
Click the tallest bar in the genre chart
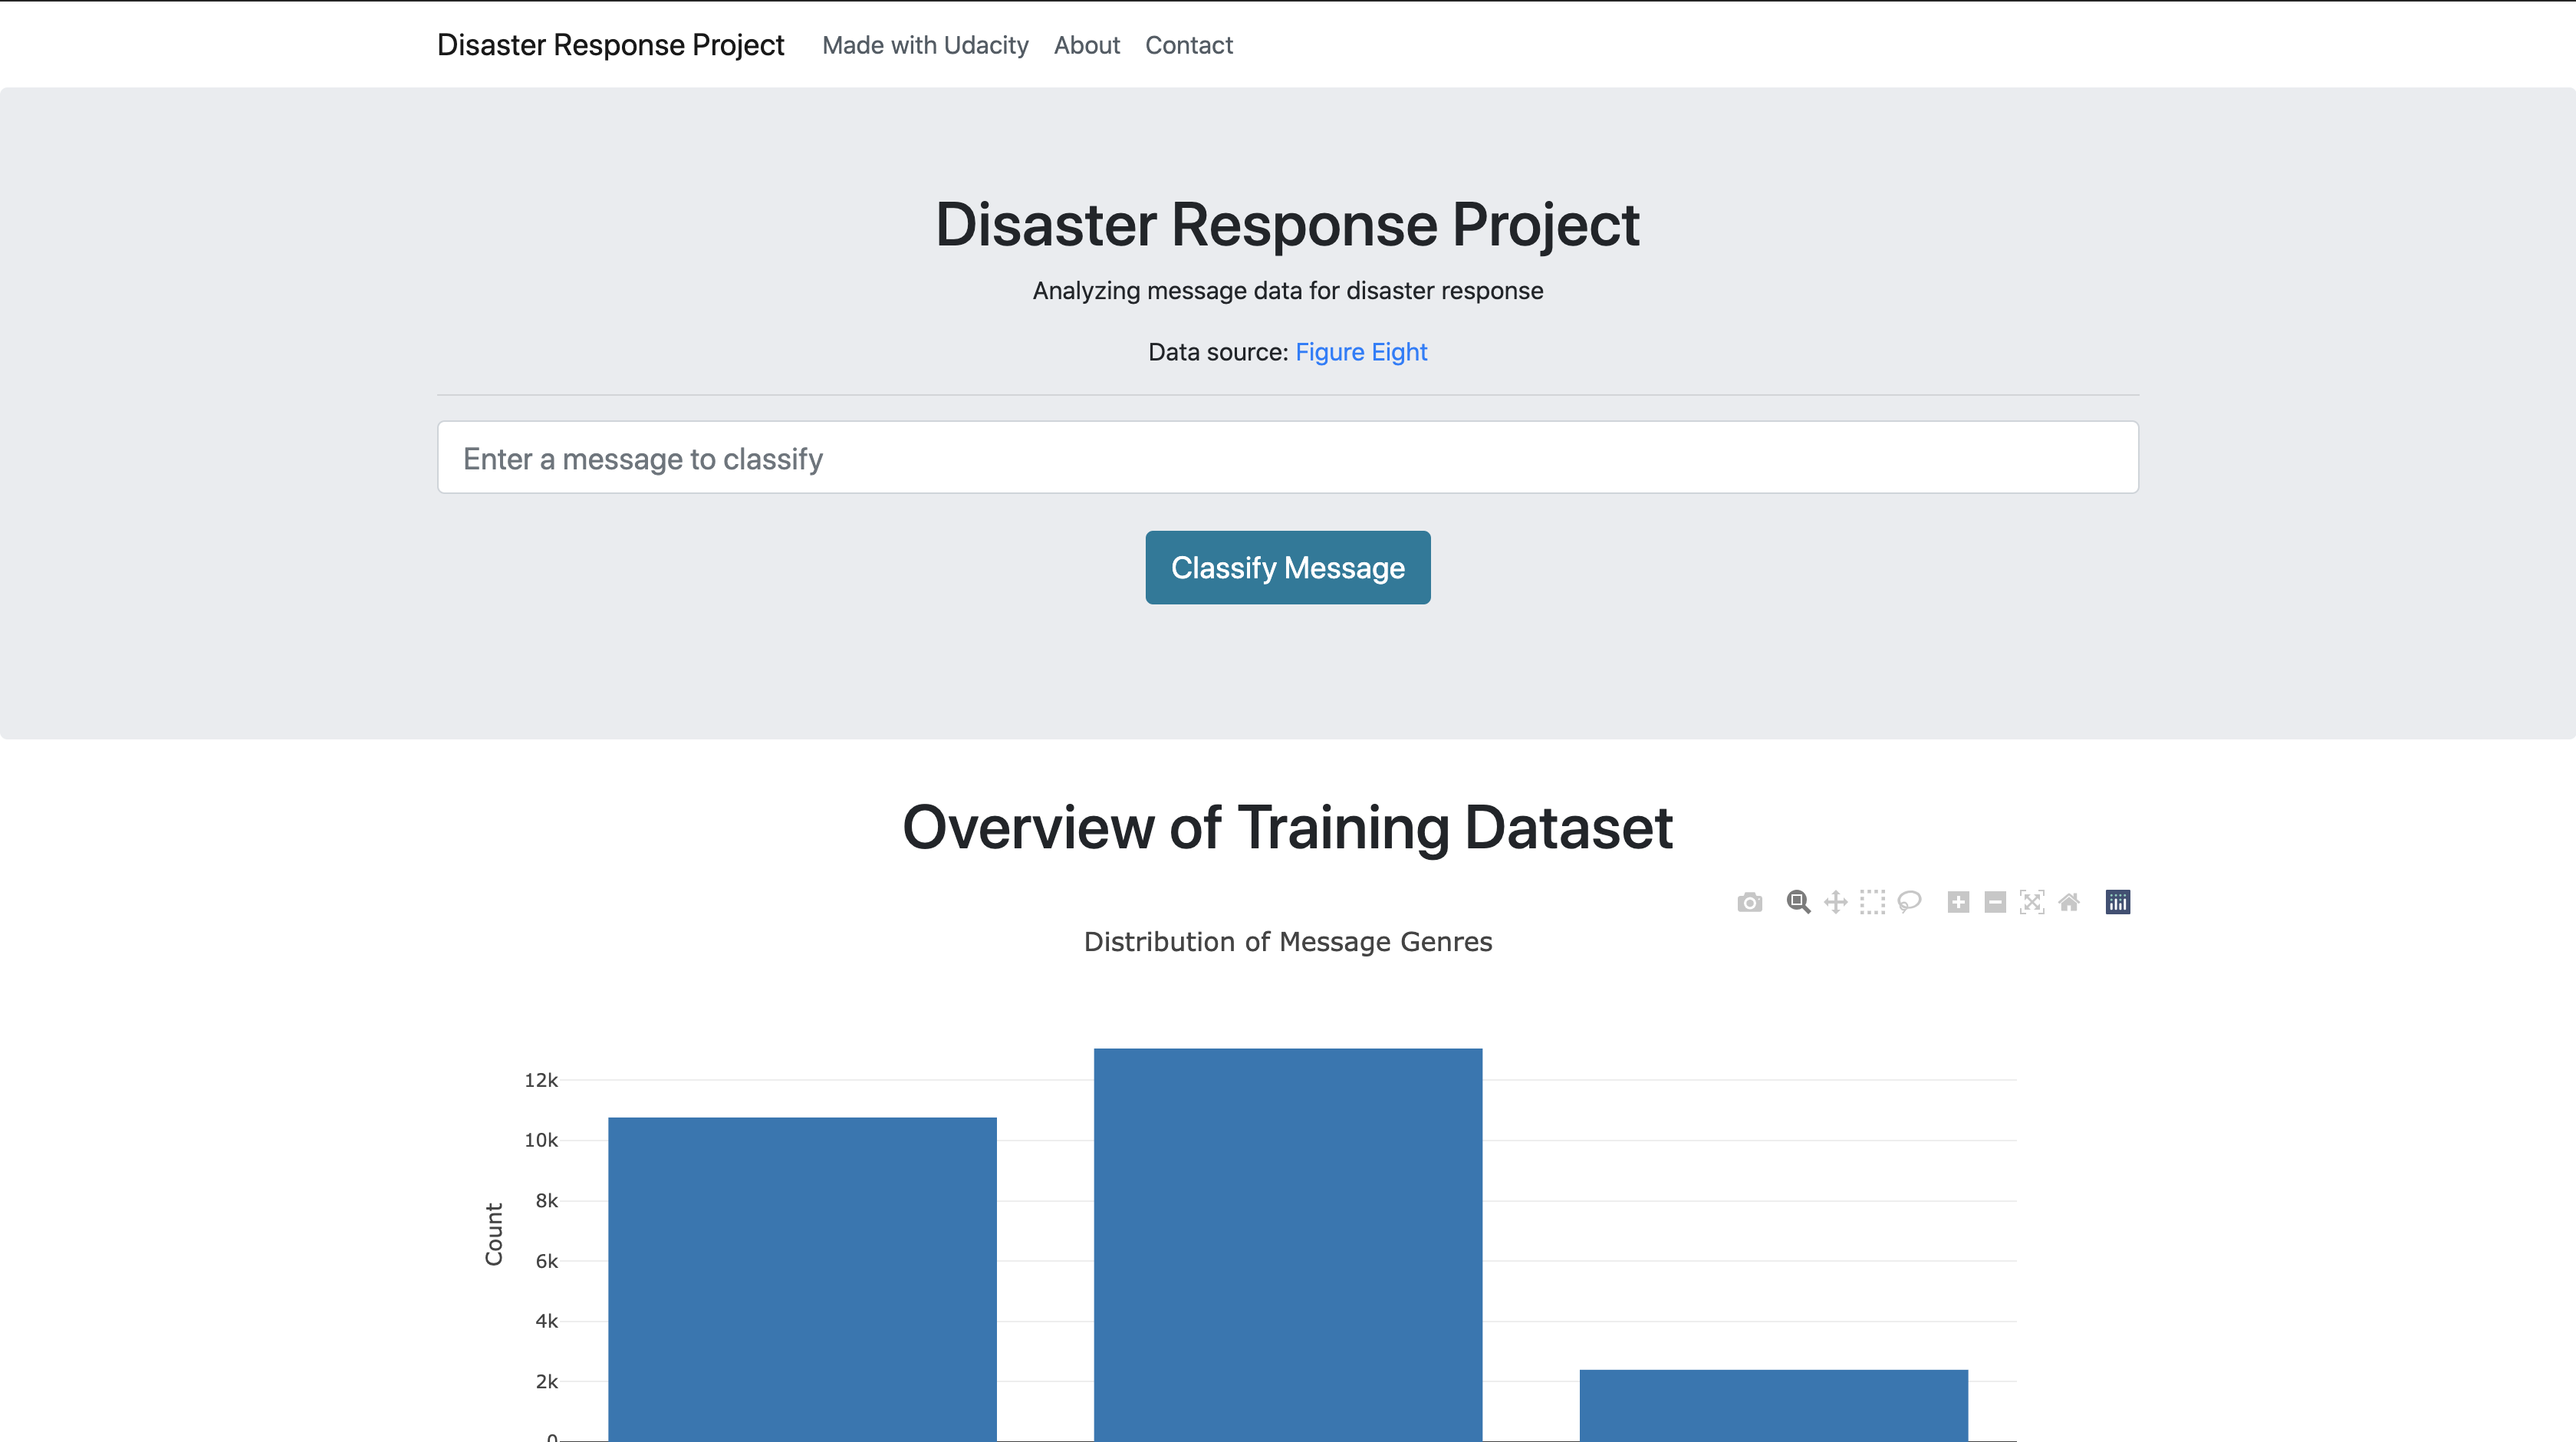pyautogui.click(x=1288, y=1250)
